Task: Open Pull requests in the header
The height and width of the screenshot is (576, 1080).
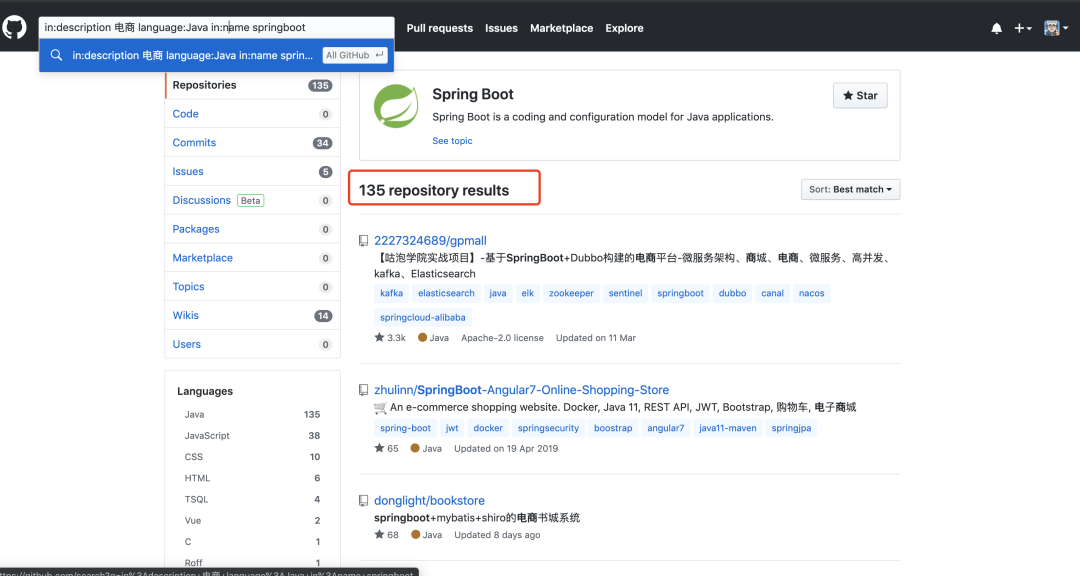Action: tap(439, 28)
